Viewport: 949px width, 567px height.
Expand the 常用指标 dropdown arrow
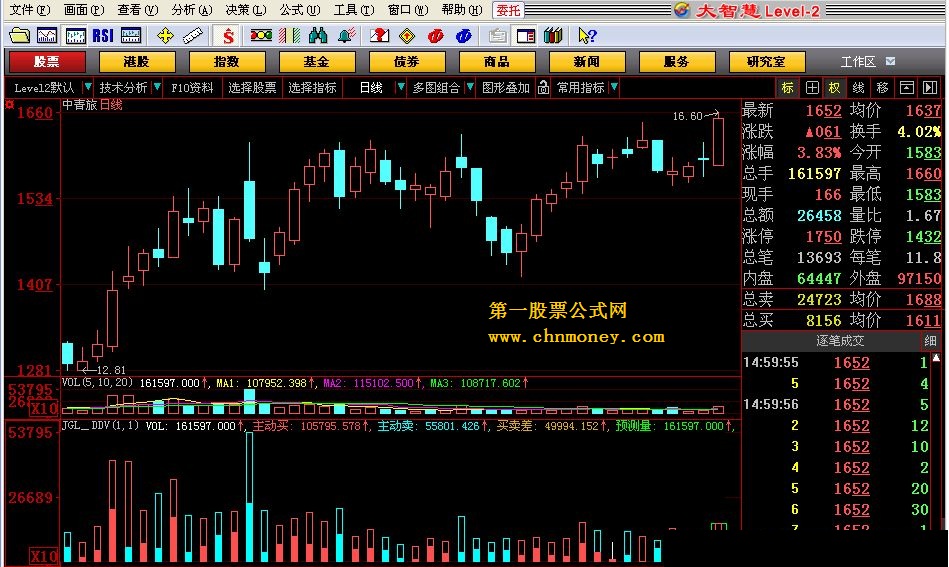614,88
